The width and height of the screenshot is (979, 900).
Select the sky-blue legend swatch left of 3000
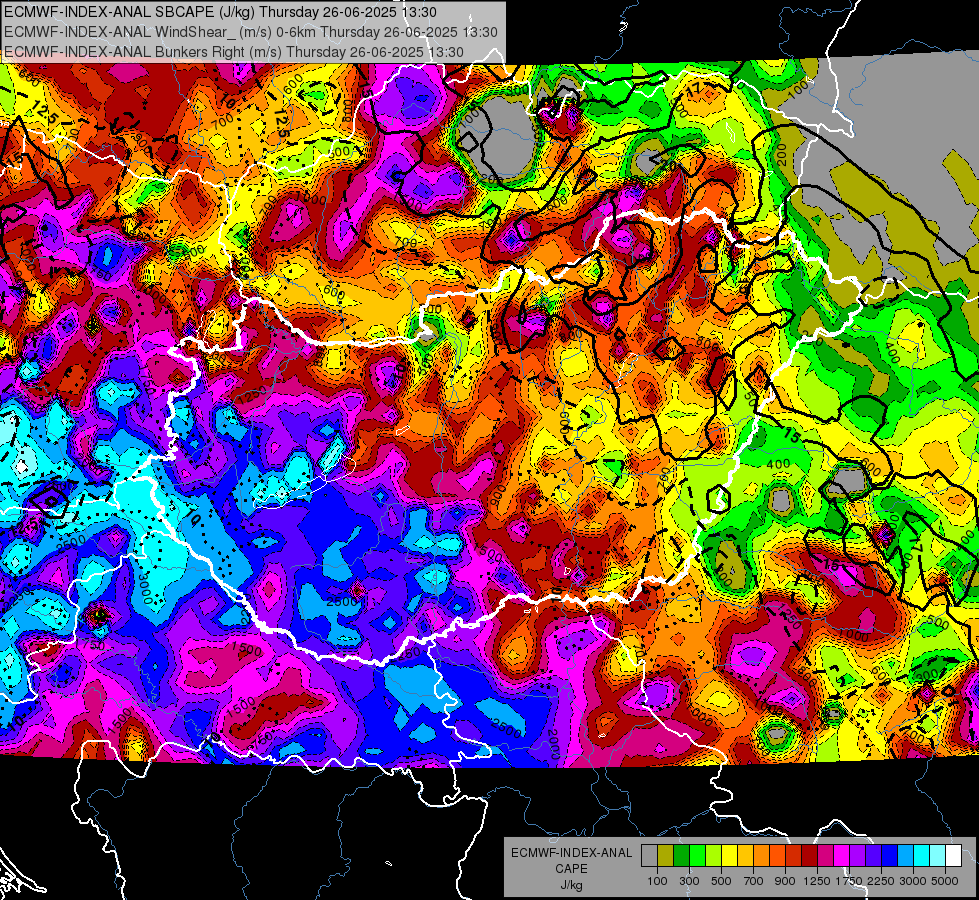(x=905, y=855)
